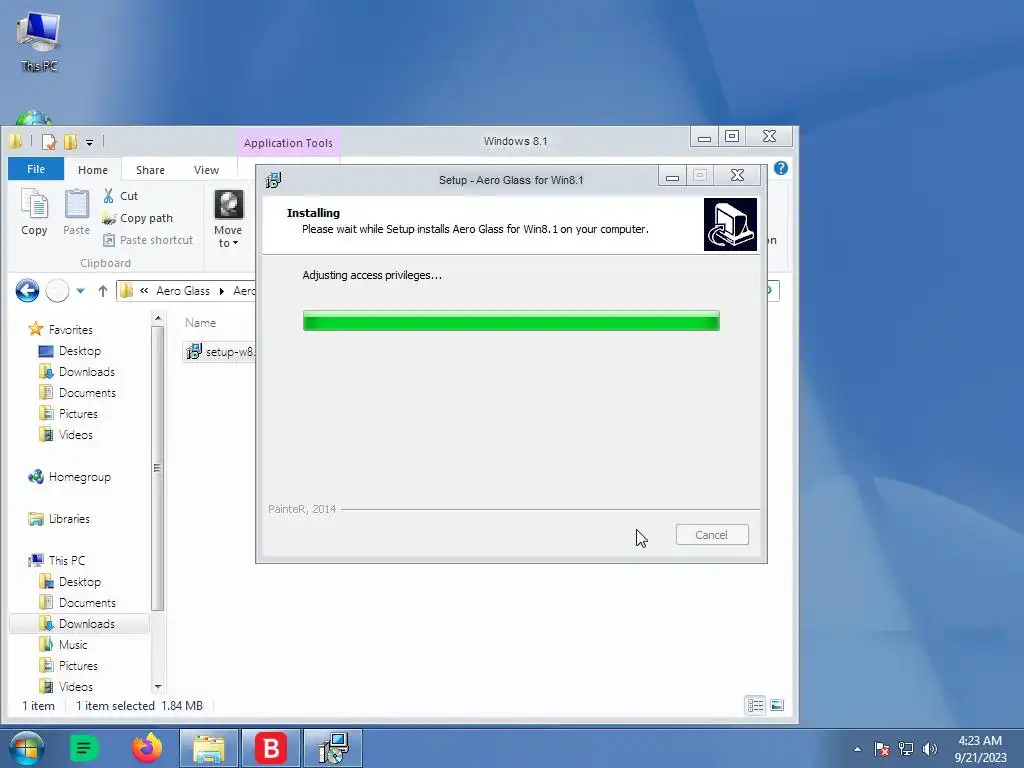Click the Move to ribbon button
Viewport: 1024px width, 768px height.
point(228,219)
